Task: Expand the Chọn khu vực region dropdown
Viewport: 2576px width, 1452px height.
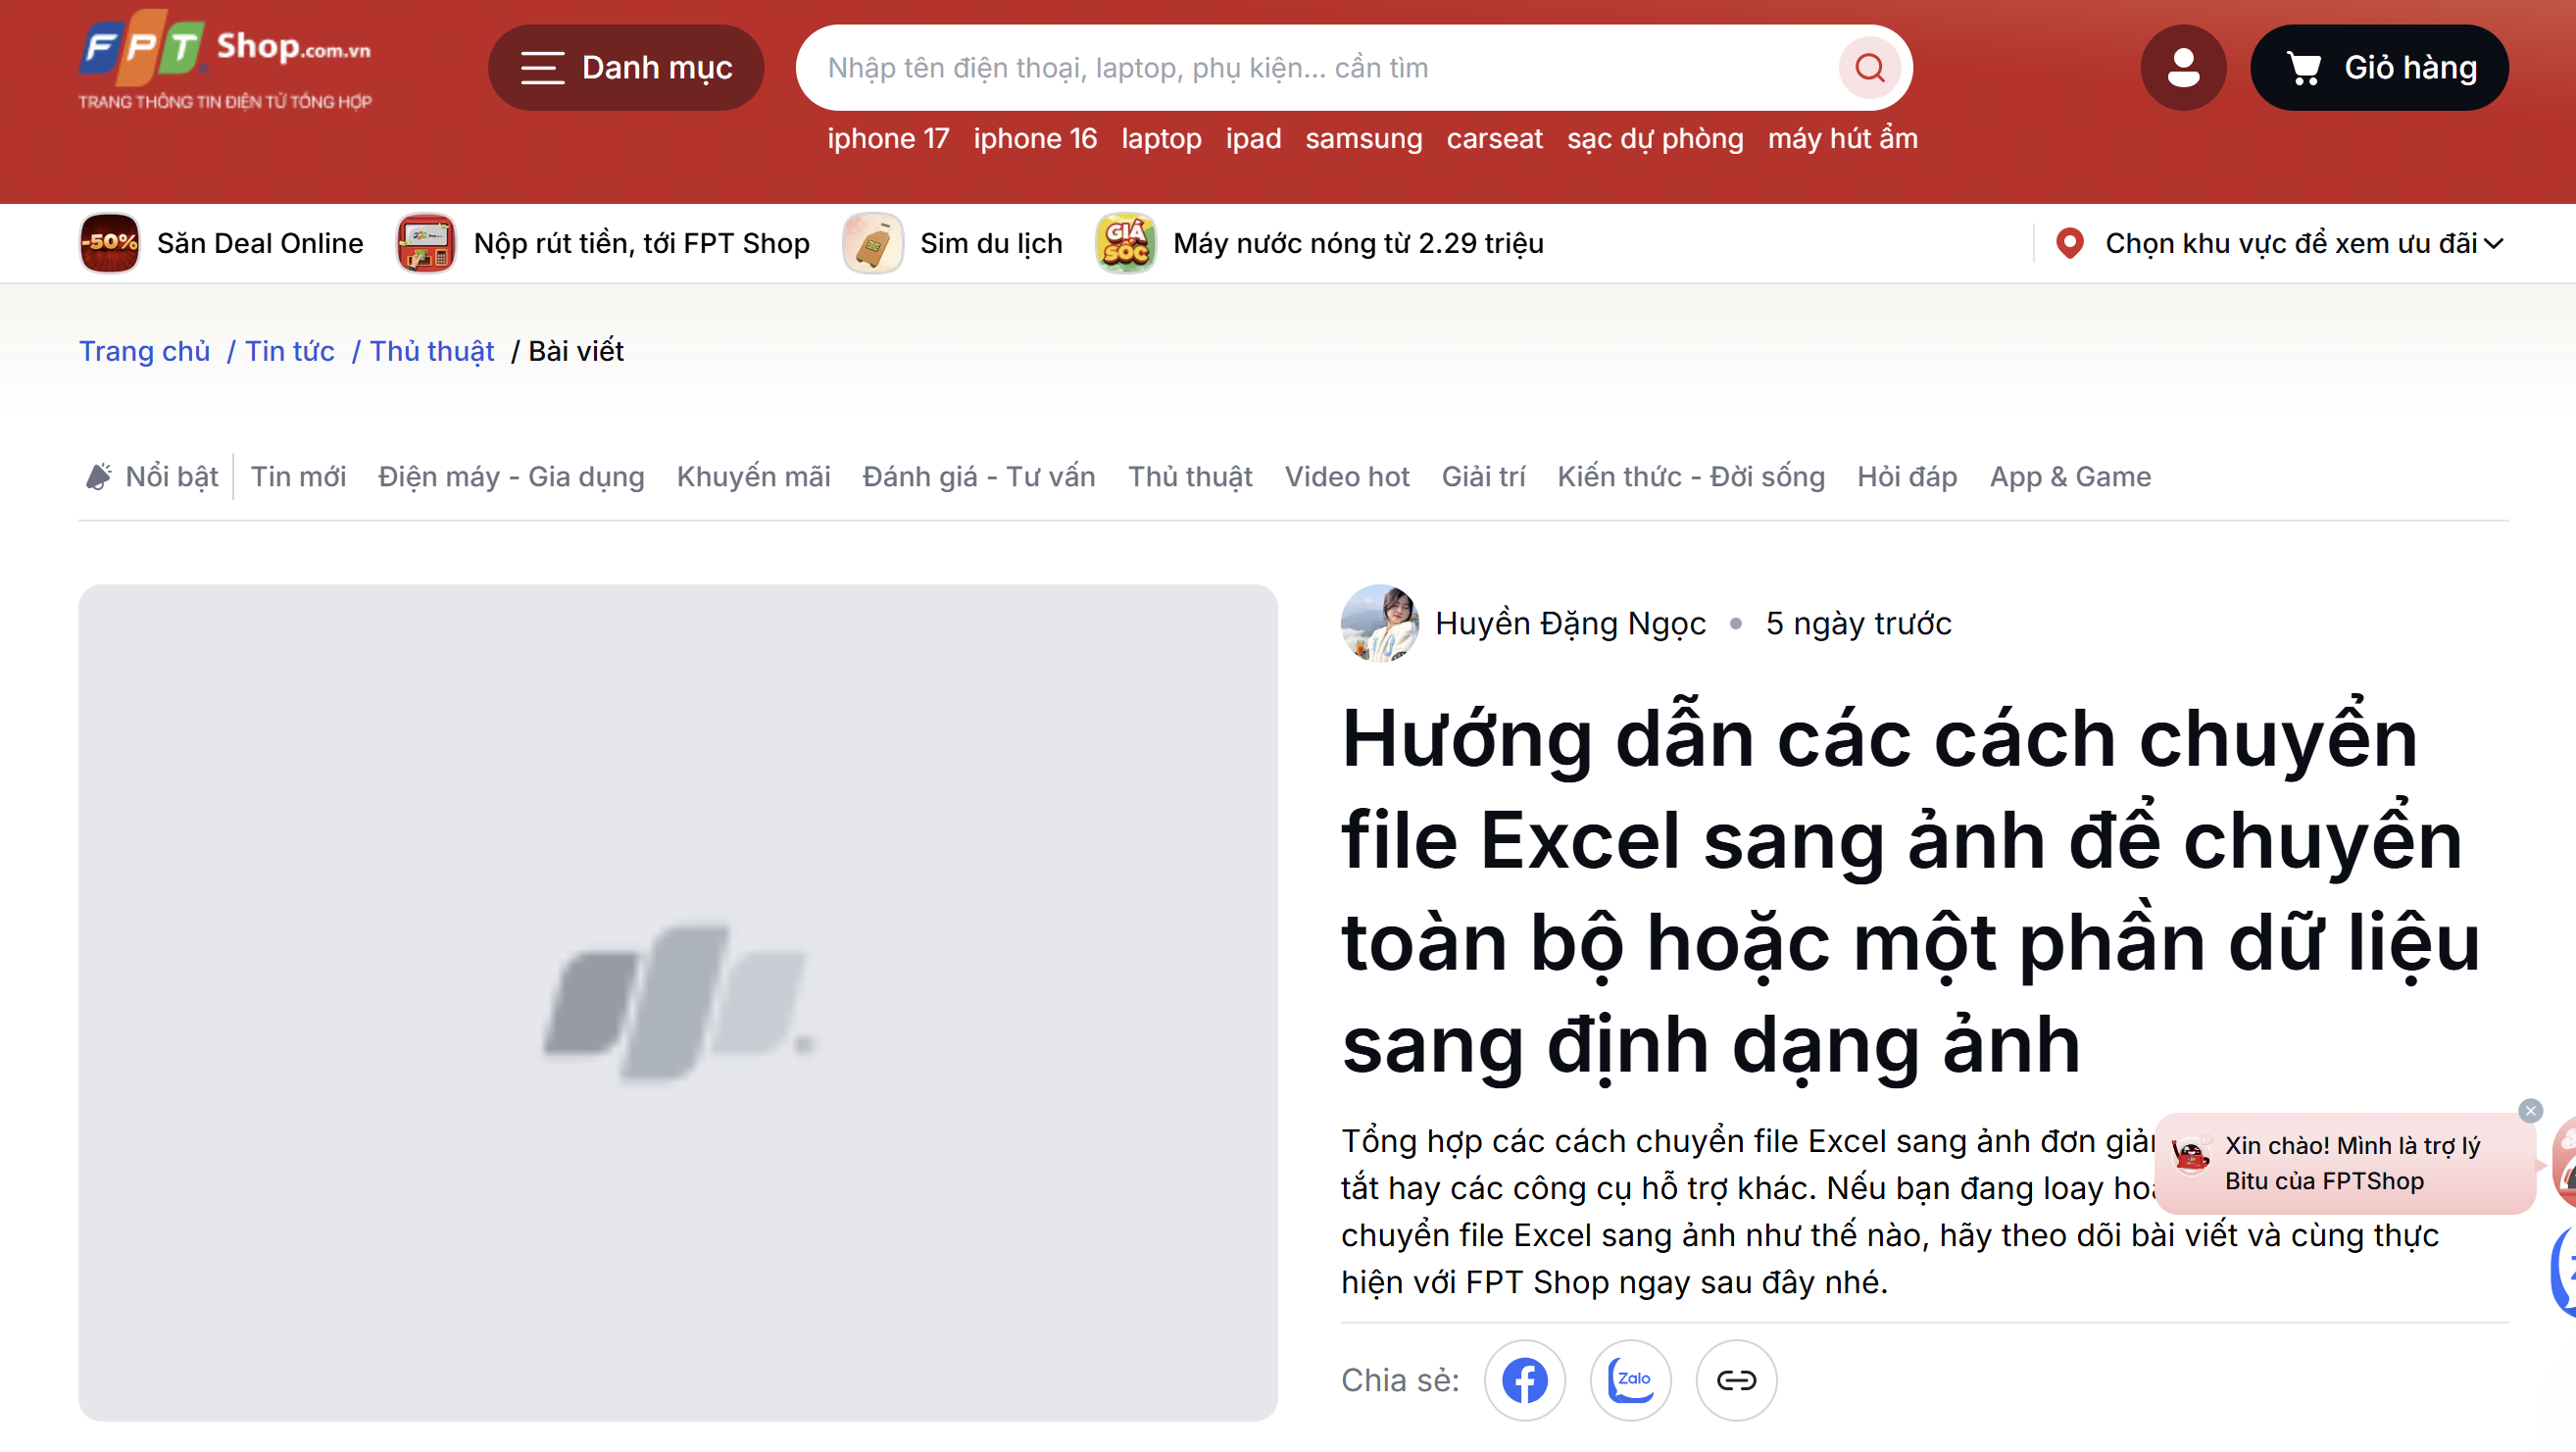Action: coord(2279,243)
